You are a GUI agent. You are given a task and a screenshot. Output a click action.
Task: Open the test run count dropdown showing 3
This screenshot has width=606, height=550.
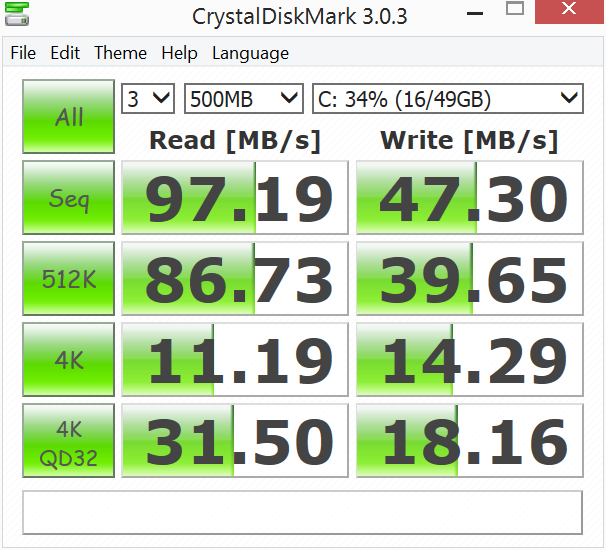click(x=148, y=99)
